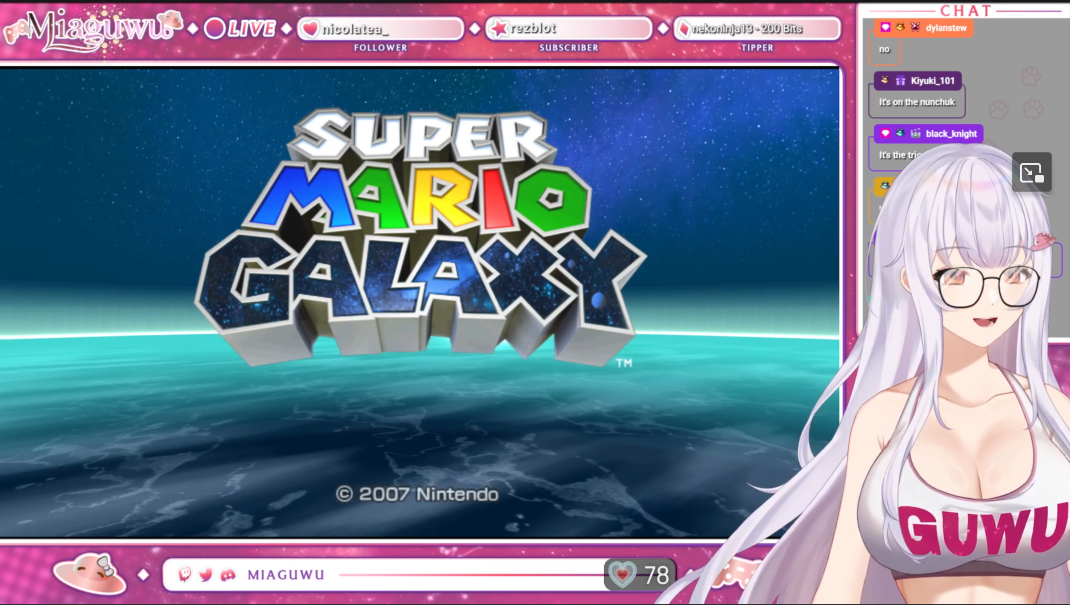Click the picture-in-picture minimize icon
The width and height of the screenshot is (1070, 605).
coord(1031,173)
